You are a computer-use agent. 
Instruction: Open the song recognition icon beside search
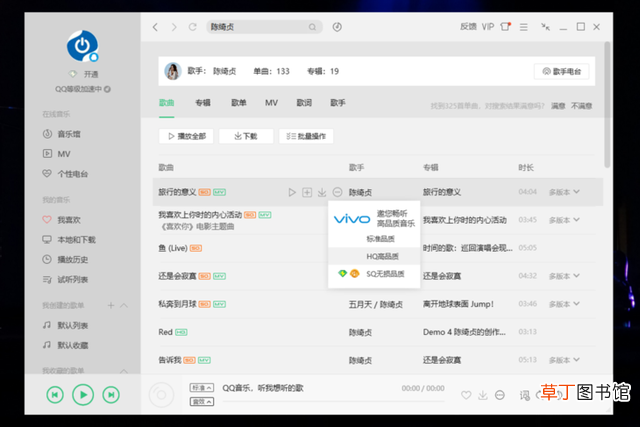click(337, 27)
